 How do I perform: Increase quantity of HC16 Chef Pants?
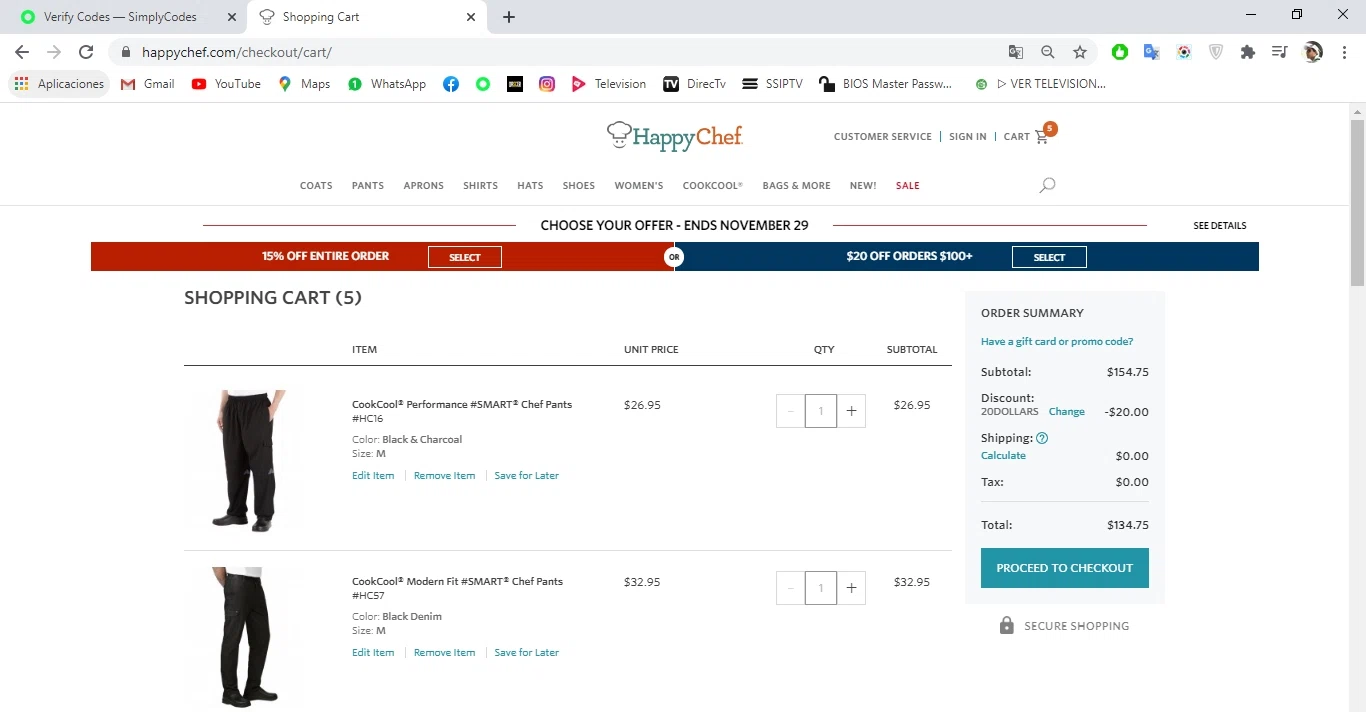pos(851,411)
